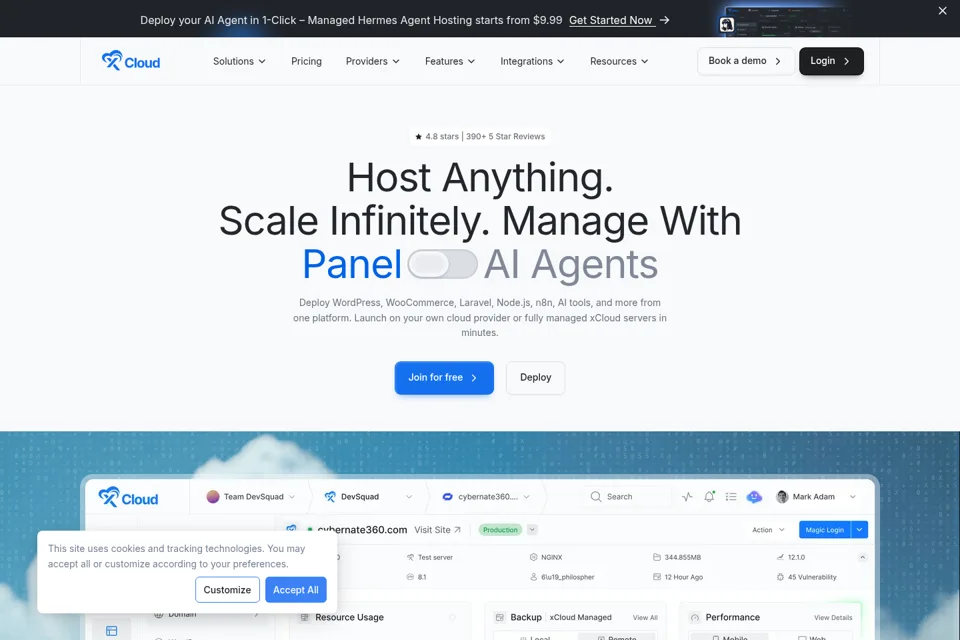Expand the Providers menu

click(373, 61)
